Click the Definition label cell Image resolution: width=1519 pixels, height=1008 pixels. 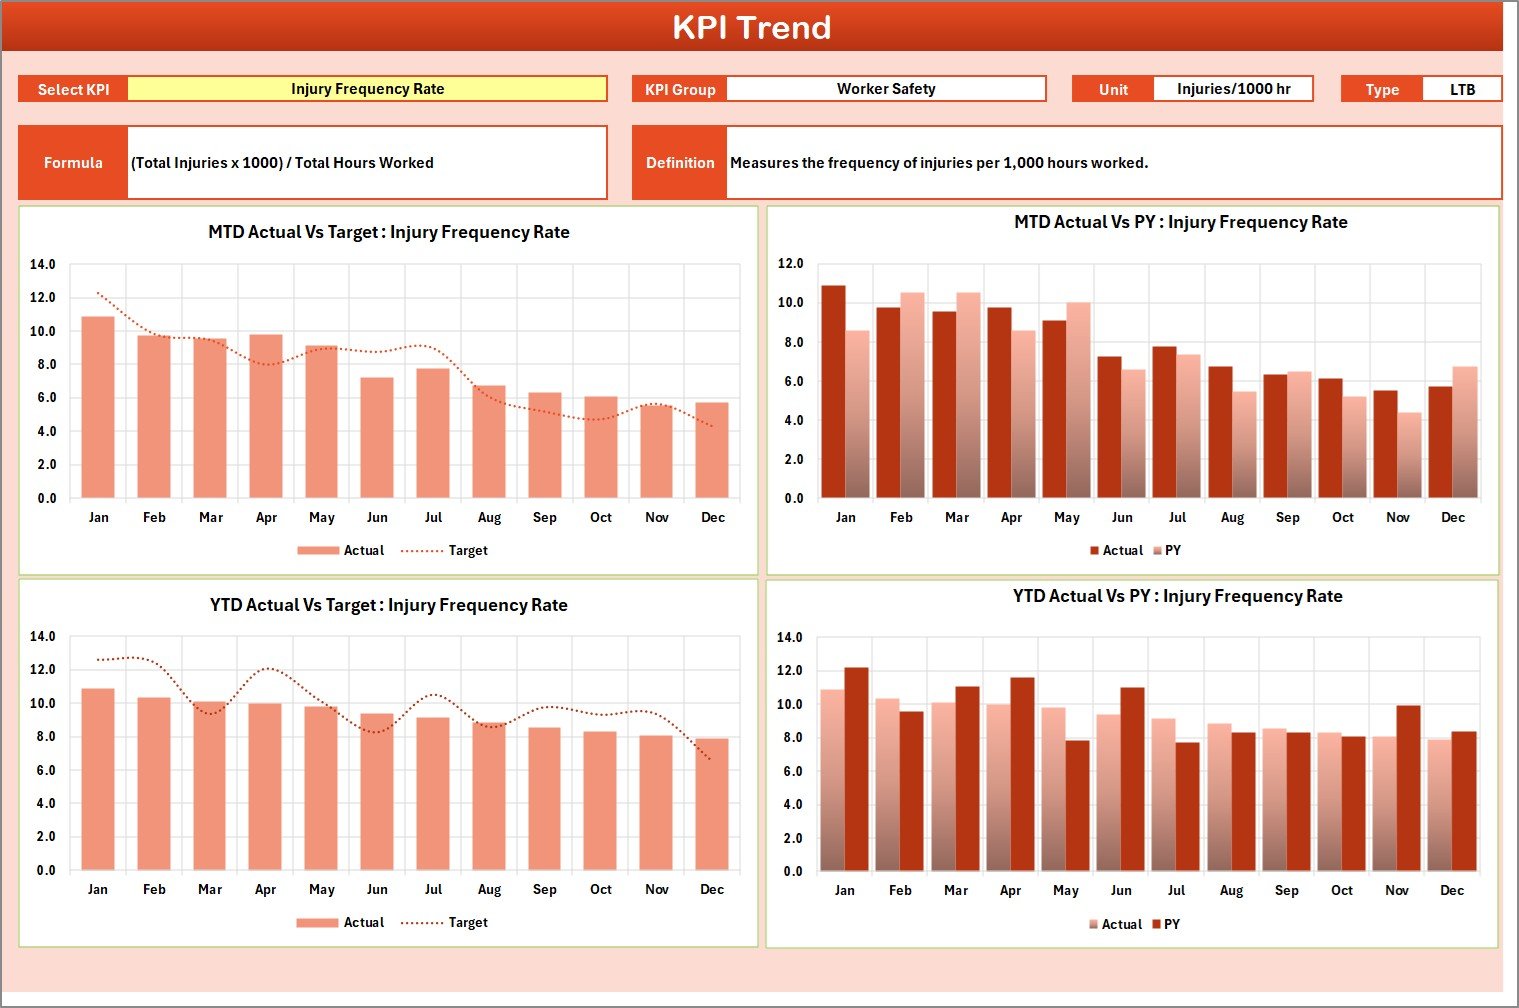(679, 162)
